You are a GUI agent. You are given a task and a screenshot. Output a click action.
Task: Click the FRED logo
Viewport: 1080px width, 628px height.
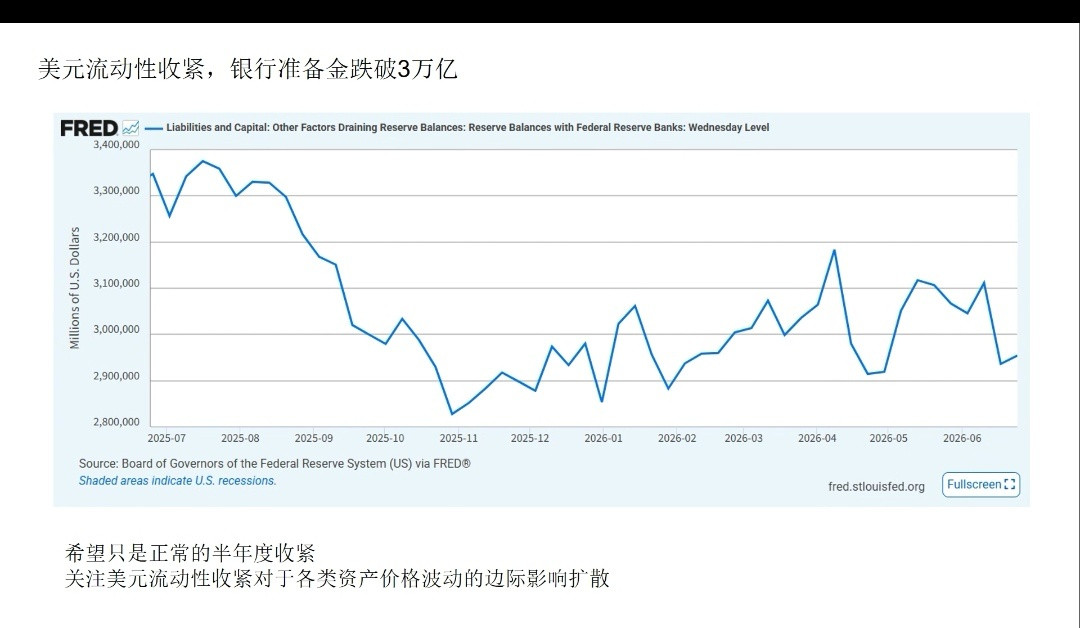tap(89, 128)
